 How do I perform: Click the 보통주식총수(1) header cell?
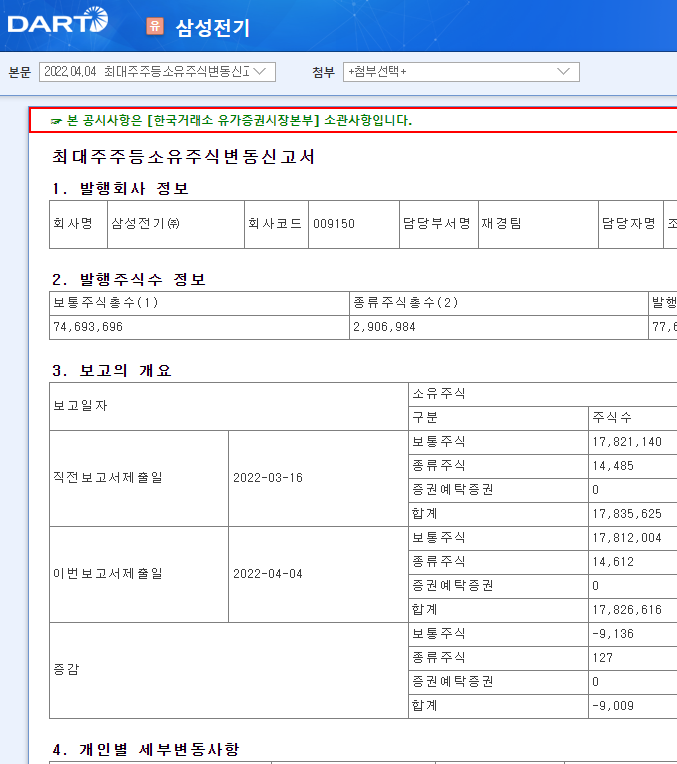point(199,304)
